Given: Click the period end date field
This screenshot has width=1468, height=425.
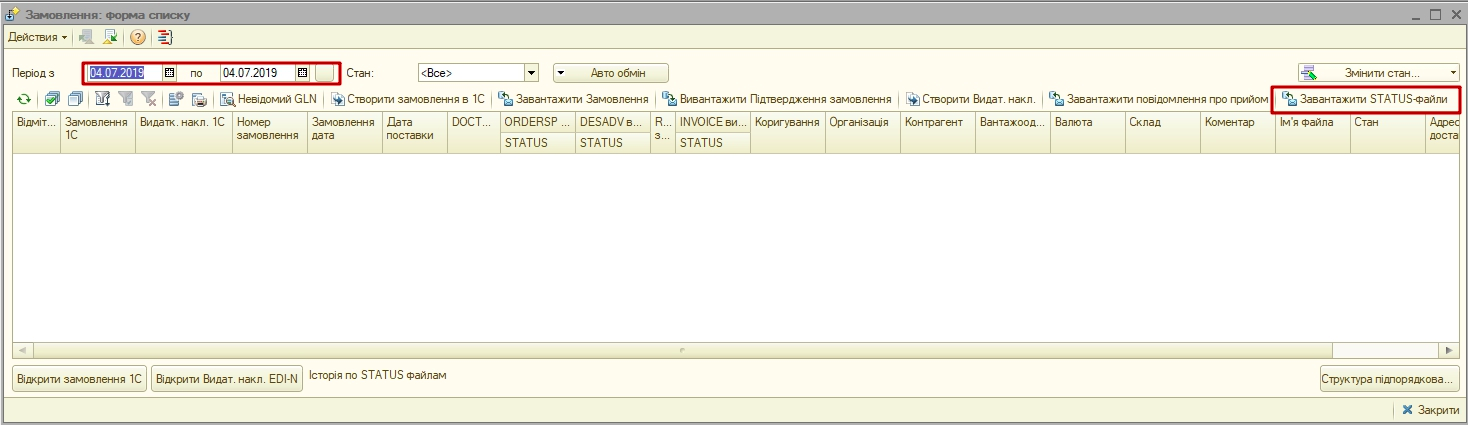Looking at the screenshot, I should coord(258,73).
